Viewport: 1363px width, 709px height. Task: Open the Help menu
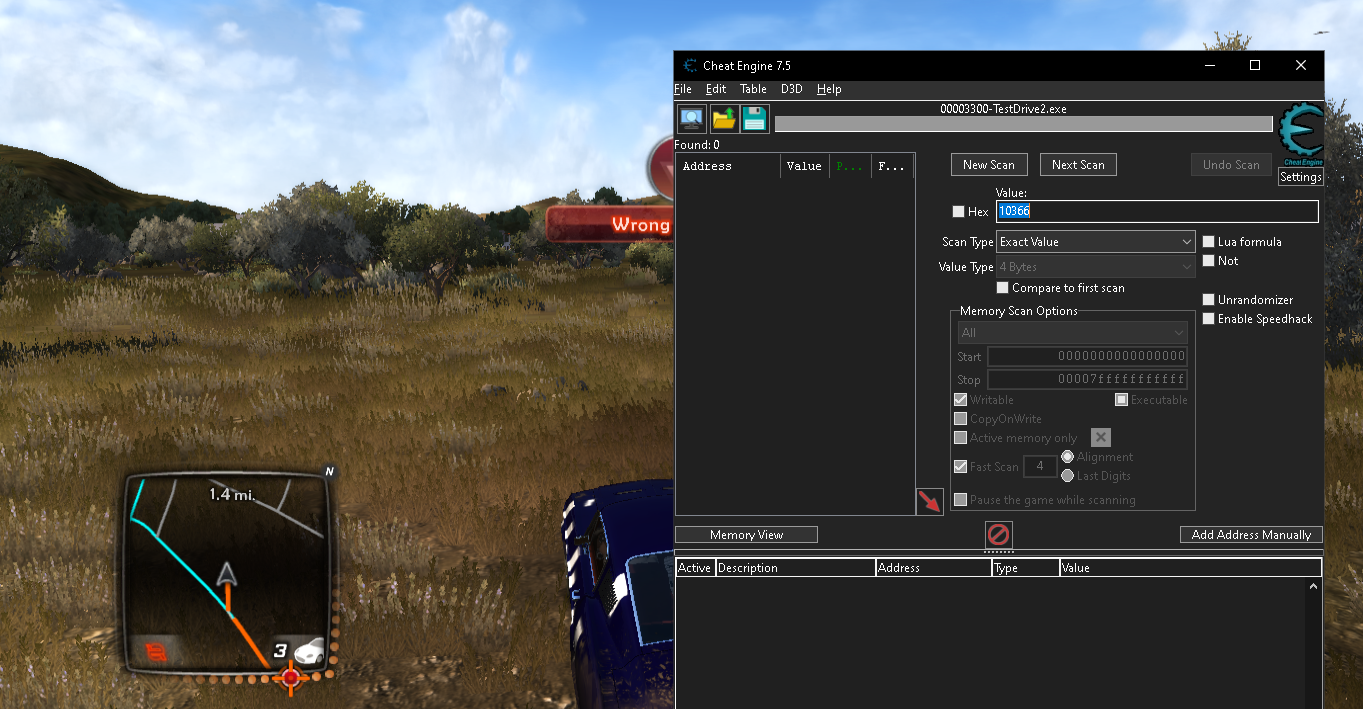[829, 89]
